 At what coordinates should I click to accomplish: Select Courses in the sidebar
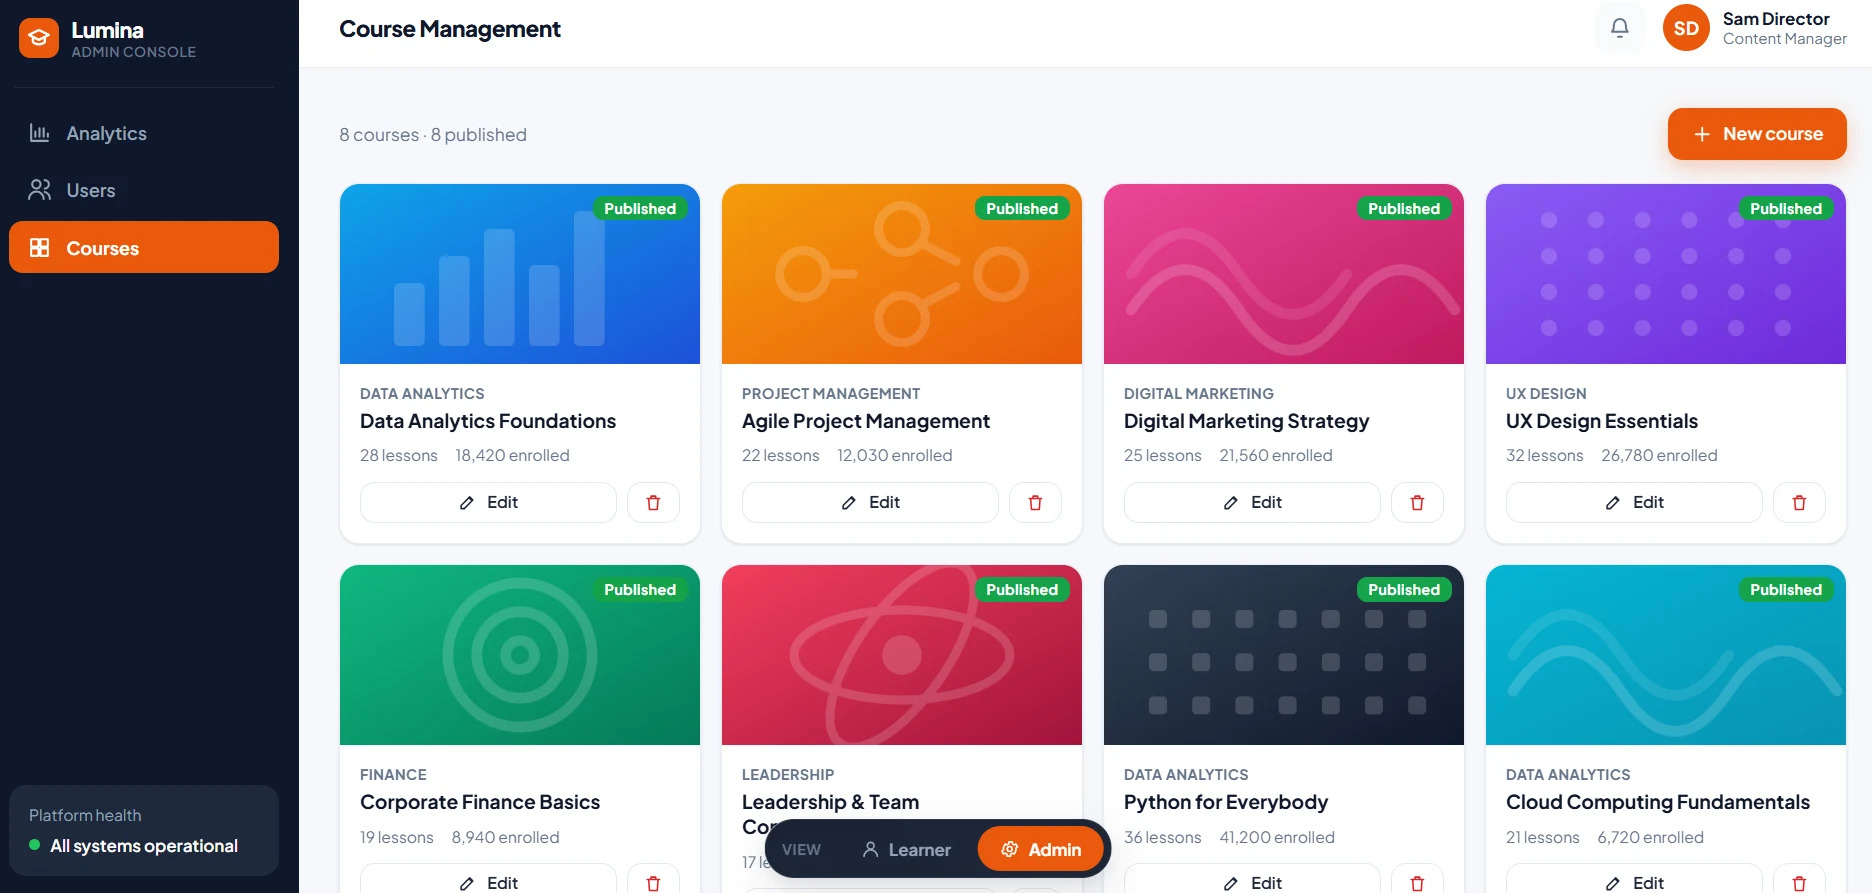[x=144, y=247]
